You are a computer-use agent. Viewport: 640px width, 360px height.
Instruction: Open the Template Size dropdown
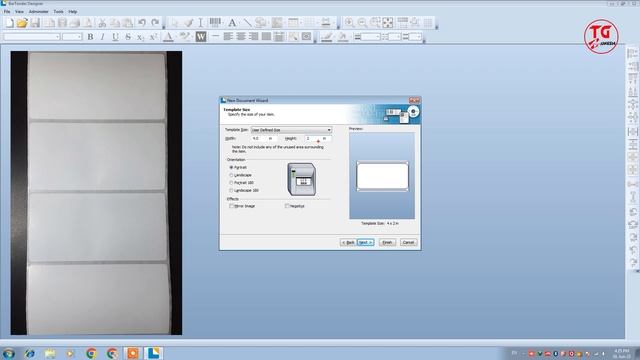(x=291, y=130)
